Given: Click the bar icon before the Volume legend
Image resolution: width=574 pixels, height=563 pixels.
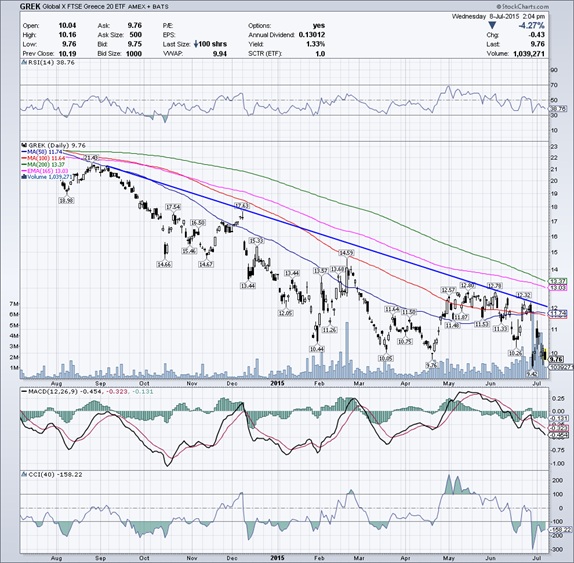Looking at the screenshot, I should (x=24, y=177).
